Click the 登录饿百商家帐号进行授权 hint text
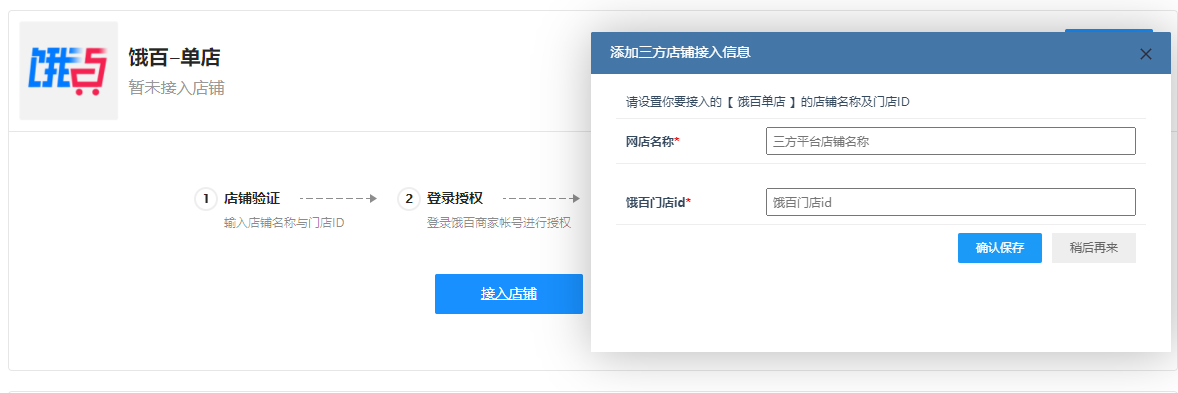This screenshot has width=1178, height=393. click(499, 223)
